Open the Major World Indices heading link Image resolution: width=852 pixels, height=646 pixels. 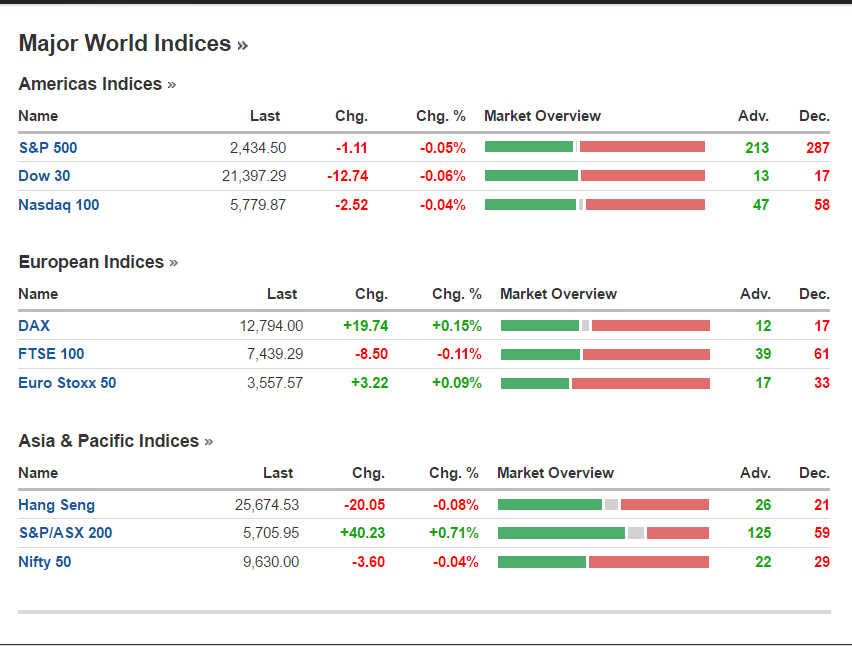coord(133,44)
